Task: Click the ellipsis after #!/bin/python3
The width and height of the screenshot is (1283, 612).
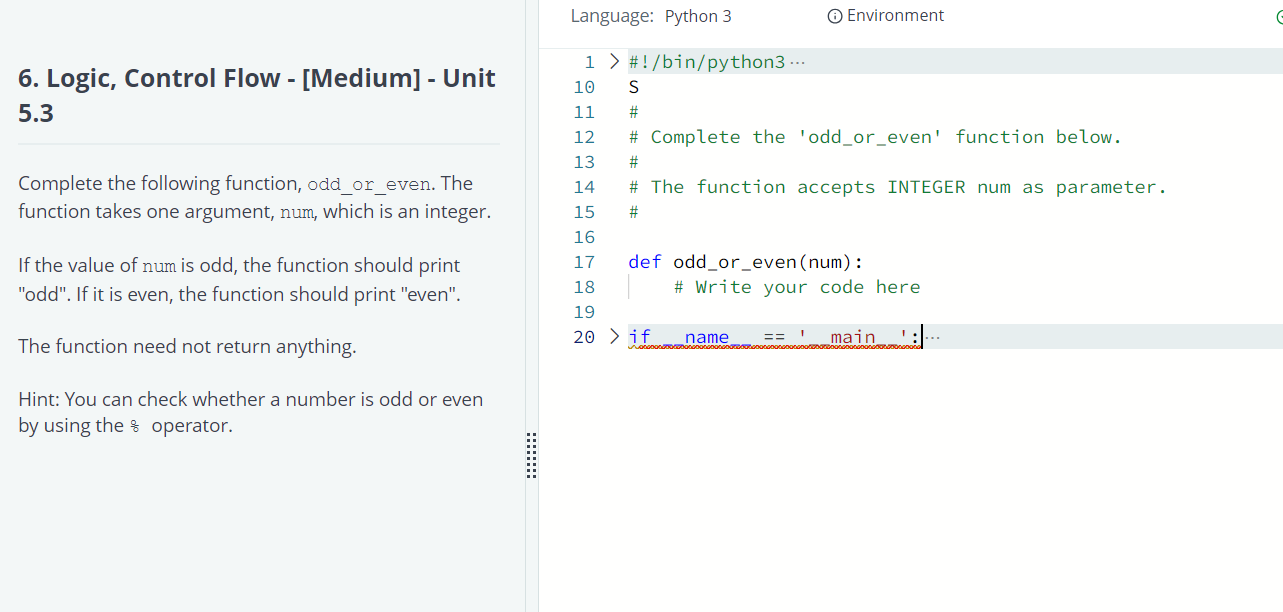Action: click(x=796, y=63)
